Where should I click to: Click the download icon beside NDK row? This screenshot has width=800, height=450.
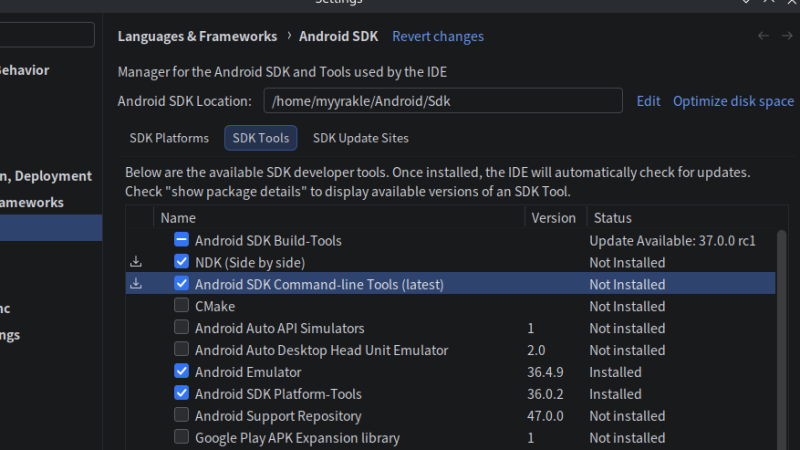(x=137, y=262)
